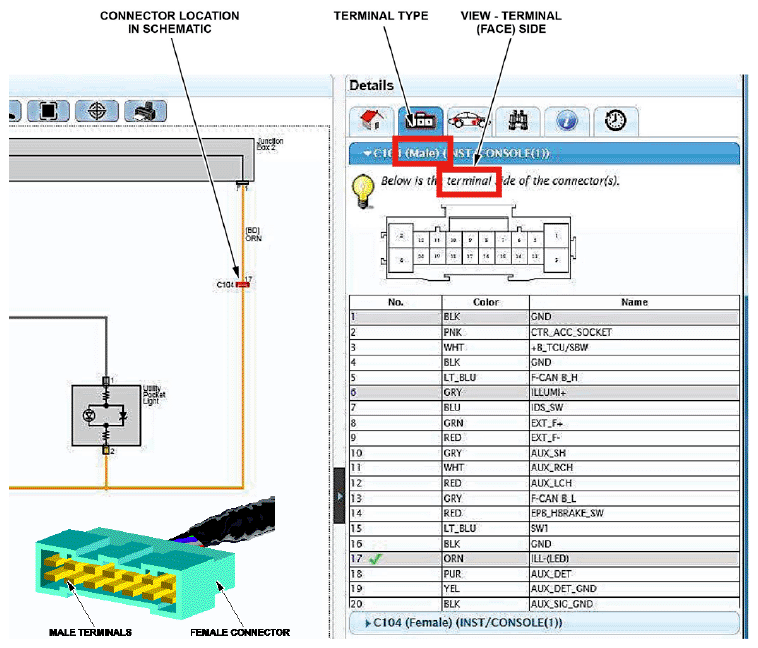
Task: Open the clock history tab
Action: coord(615,121)
